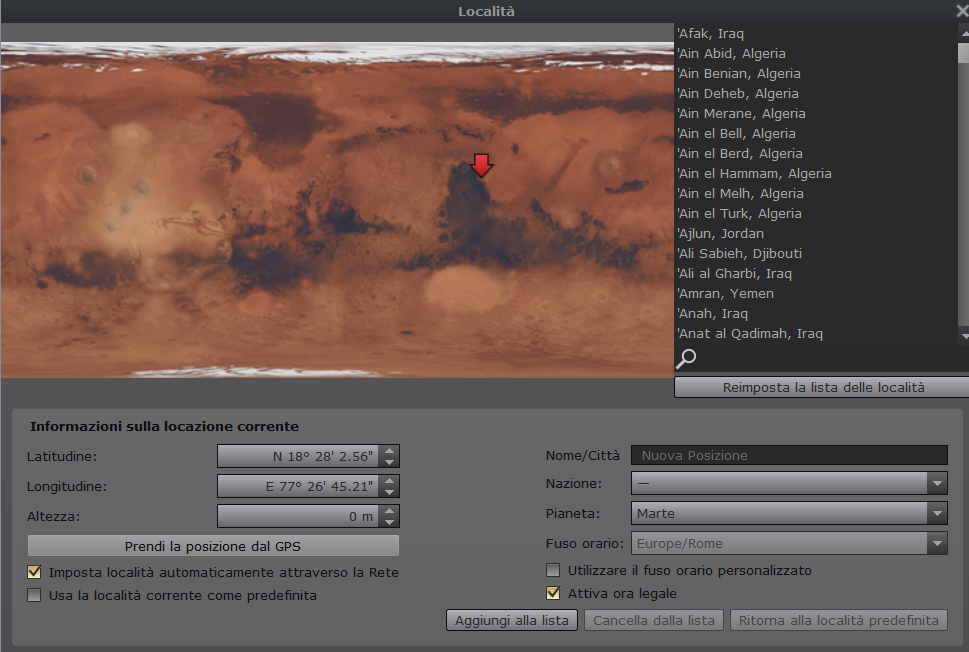Click Ritorna alla località predefinita
The width and height of the screenshot is (969, 652).
(x=839, y=620)
